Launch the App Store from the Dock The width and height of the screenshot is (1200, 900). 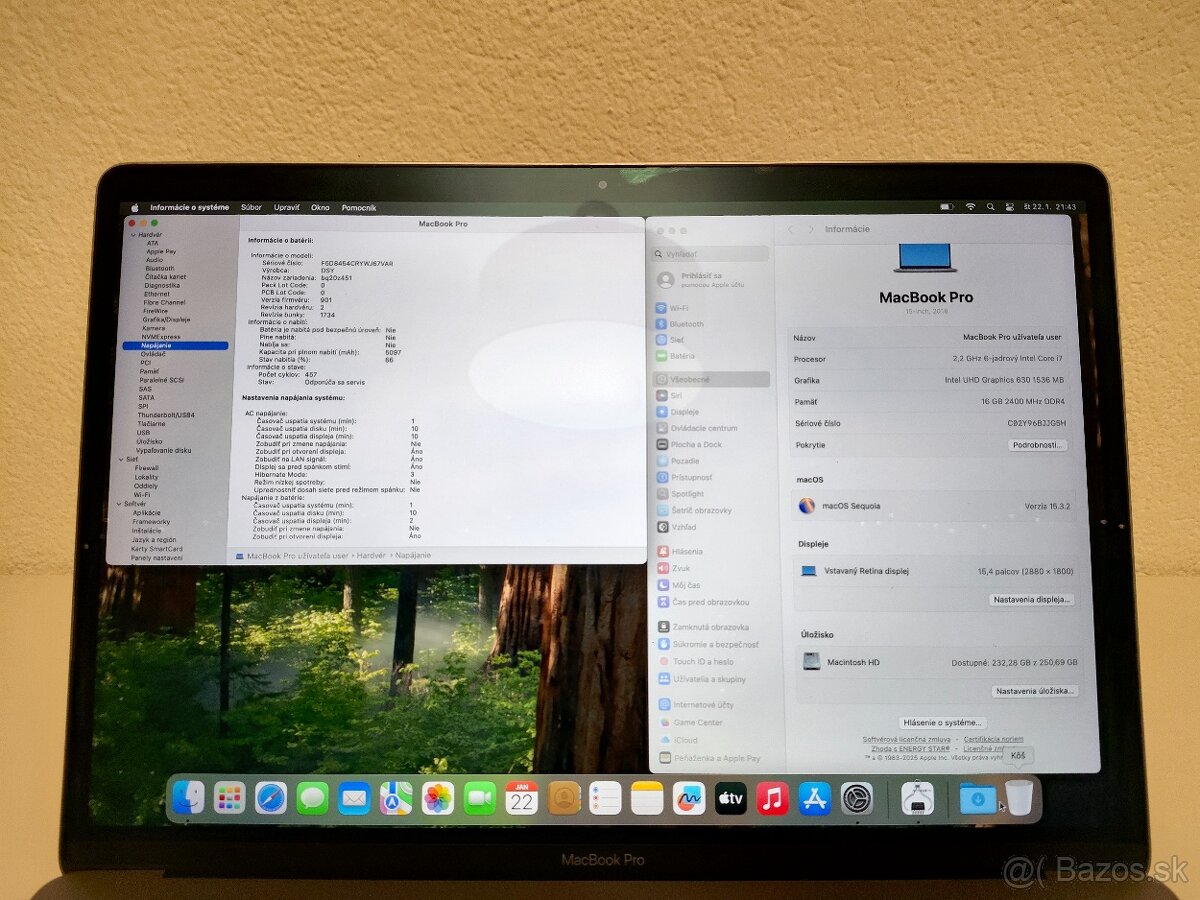pyautogui.click(x=815, y=800)
